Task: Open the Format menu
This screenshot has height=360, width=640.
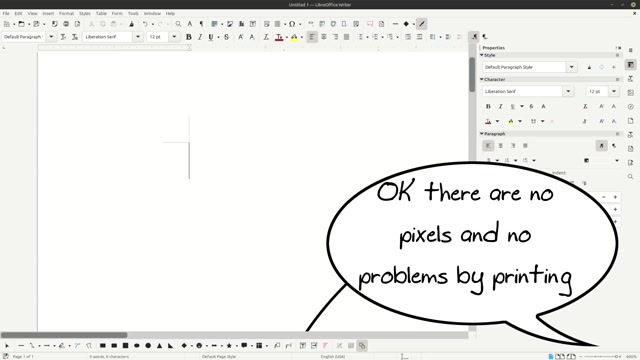Action: (66, 13)
